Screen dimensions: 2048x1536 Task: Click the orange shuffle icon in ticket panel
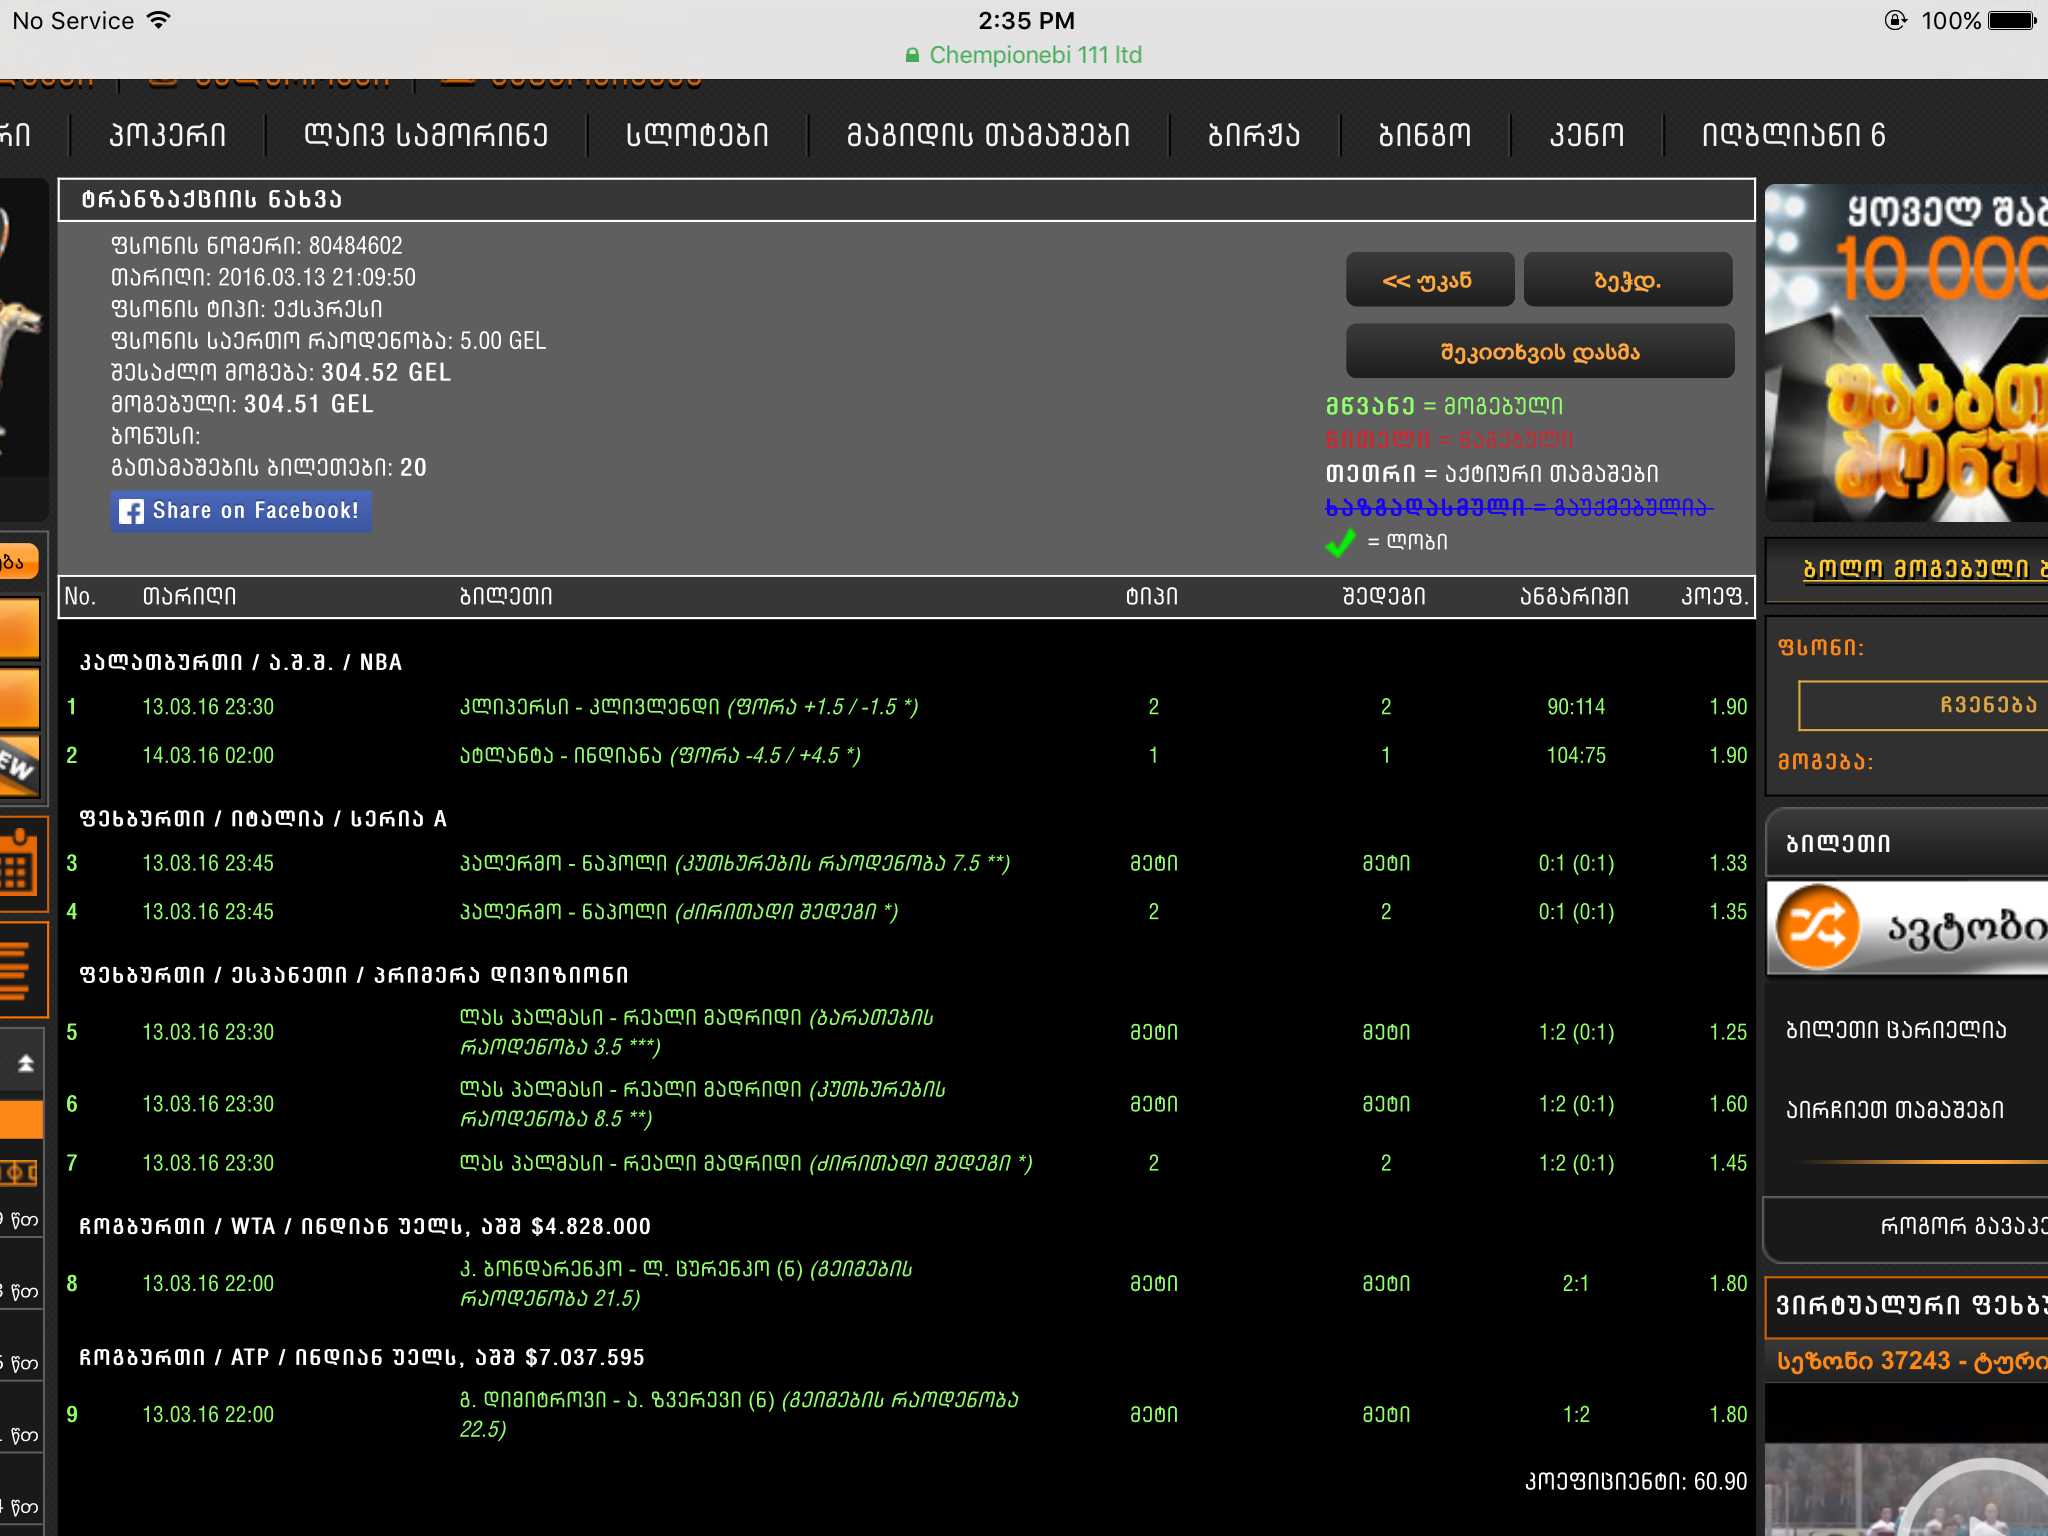1817,928
